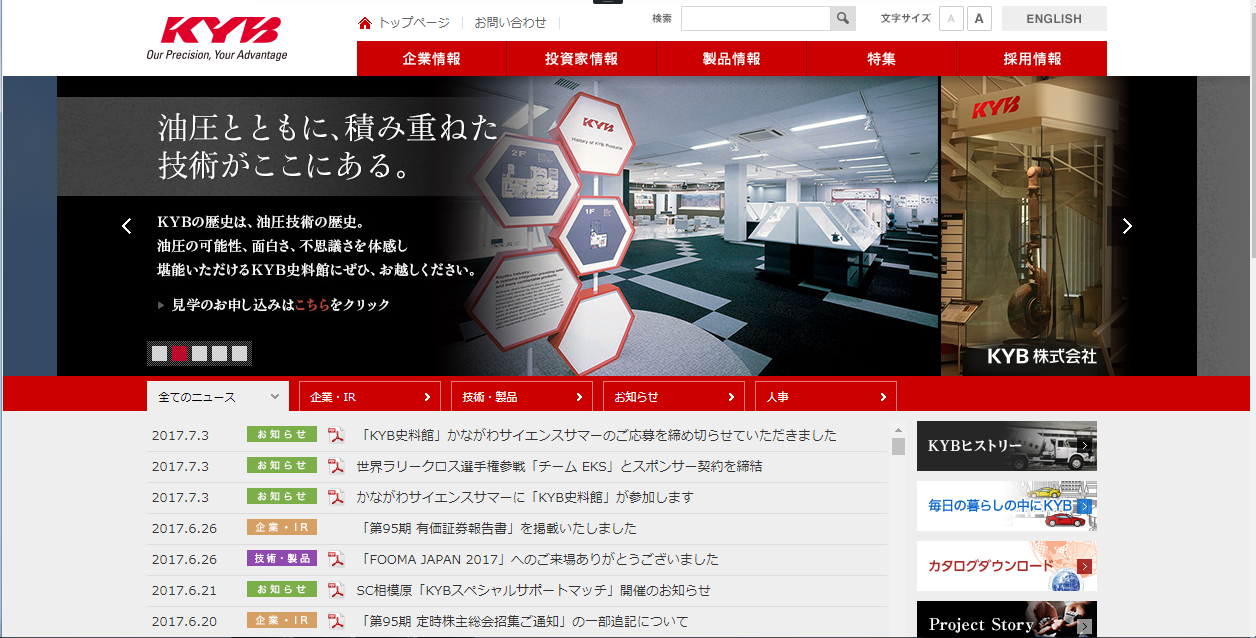Open the 製品情報 navigation menu
Viewport: 1256px width, 638px height.
point(732,59)
